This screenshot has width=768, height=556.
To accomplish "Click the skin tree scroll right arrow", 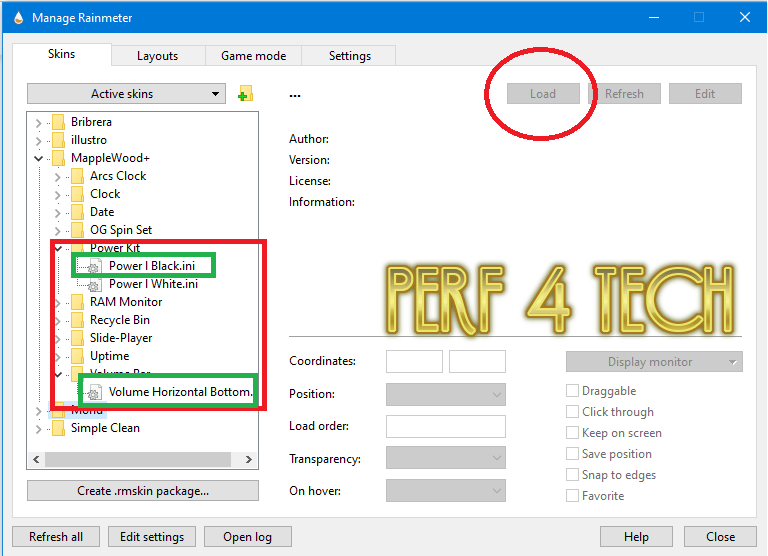I will point(249,459).
